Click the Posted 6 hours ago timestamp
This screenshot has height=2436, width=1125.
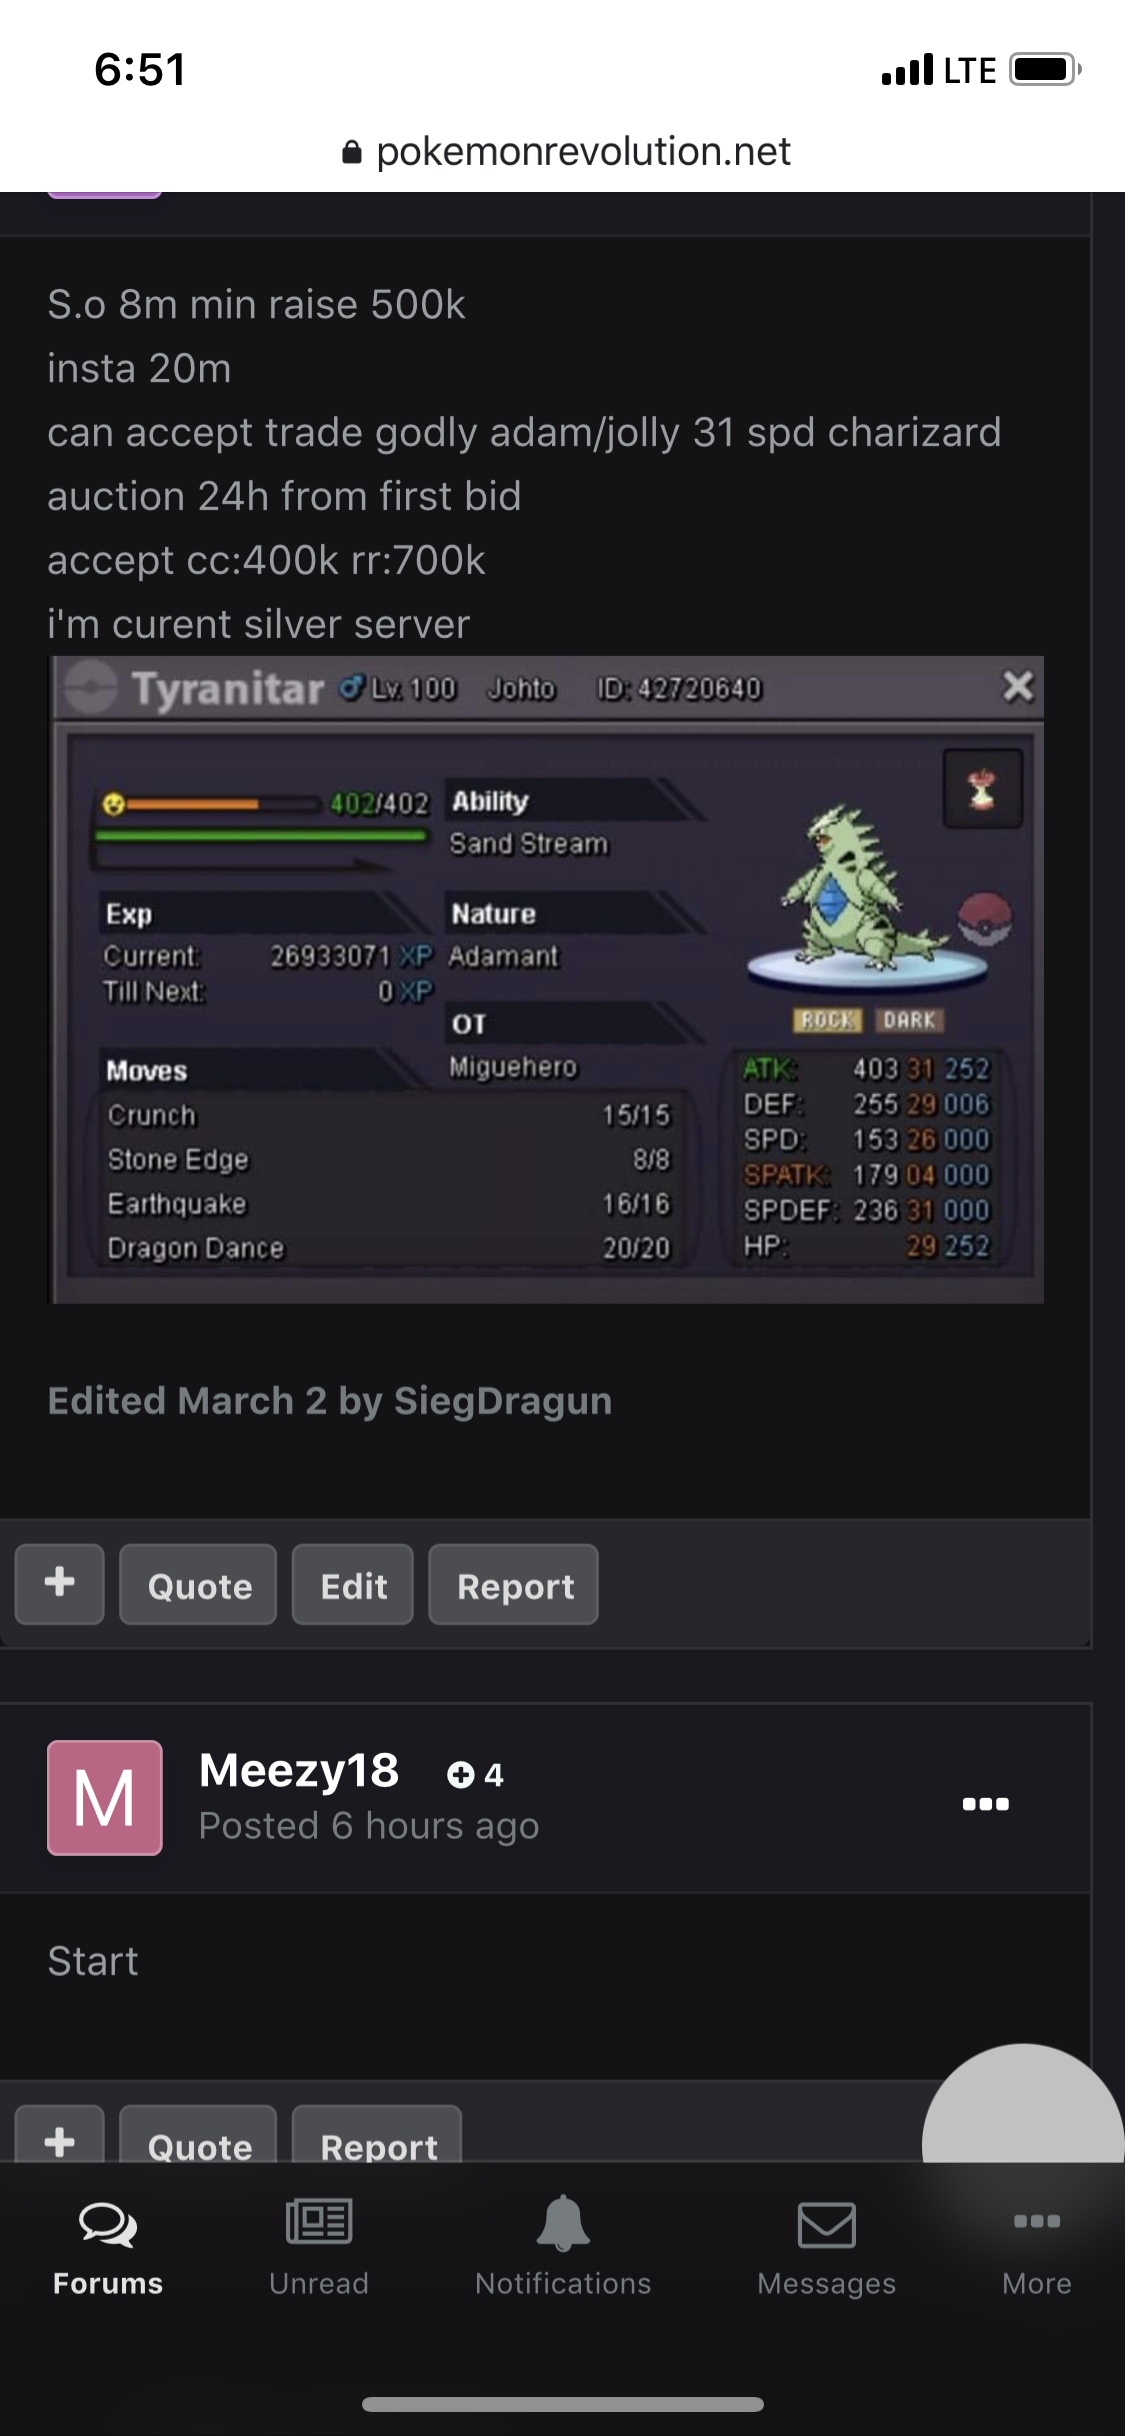pyautogui.click(x=369, y=1826)
